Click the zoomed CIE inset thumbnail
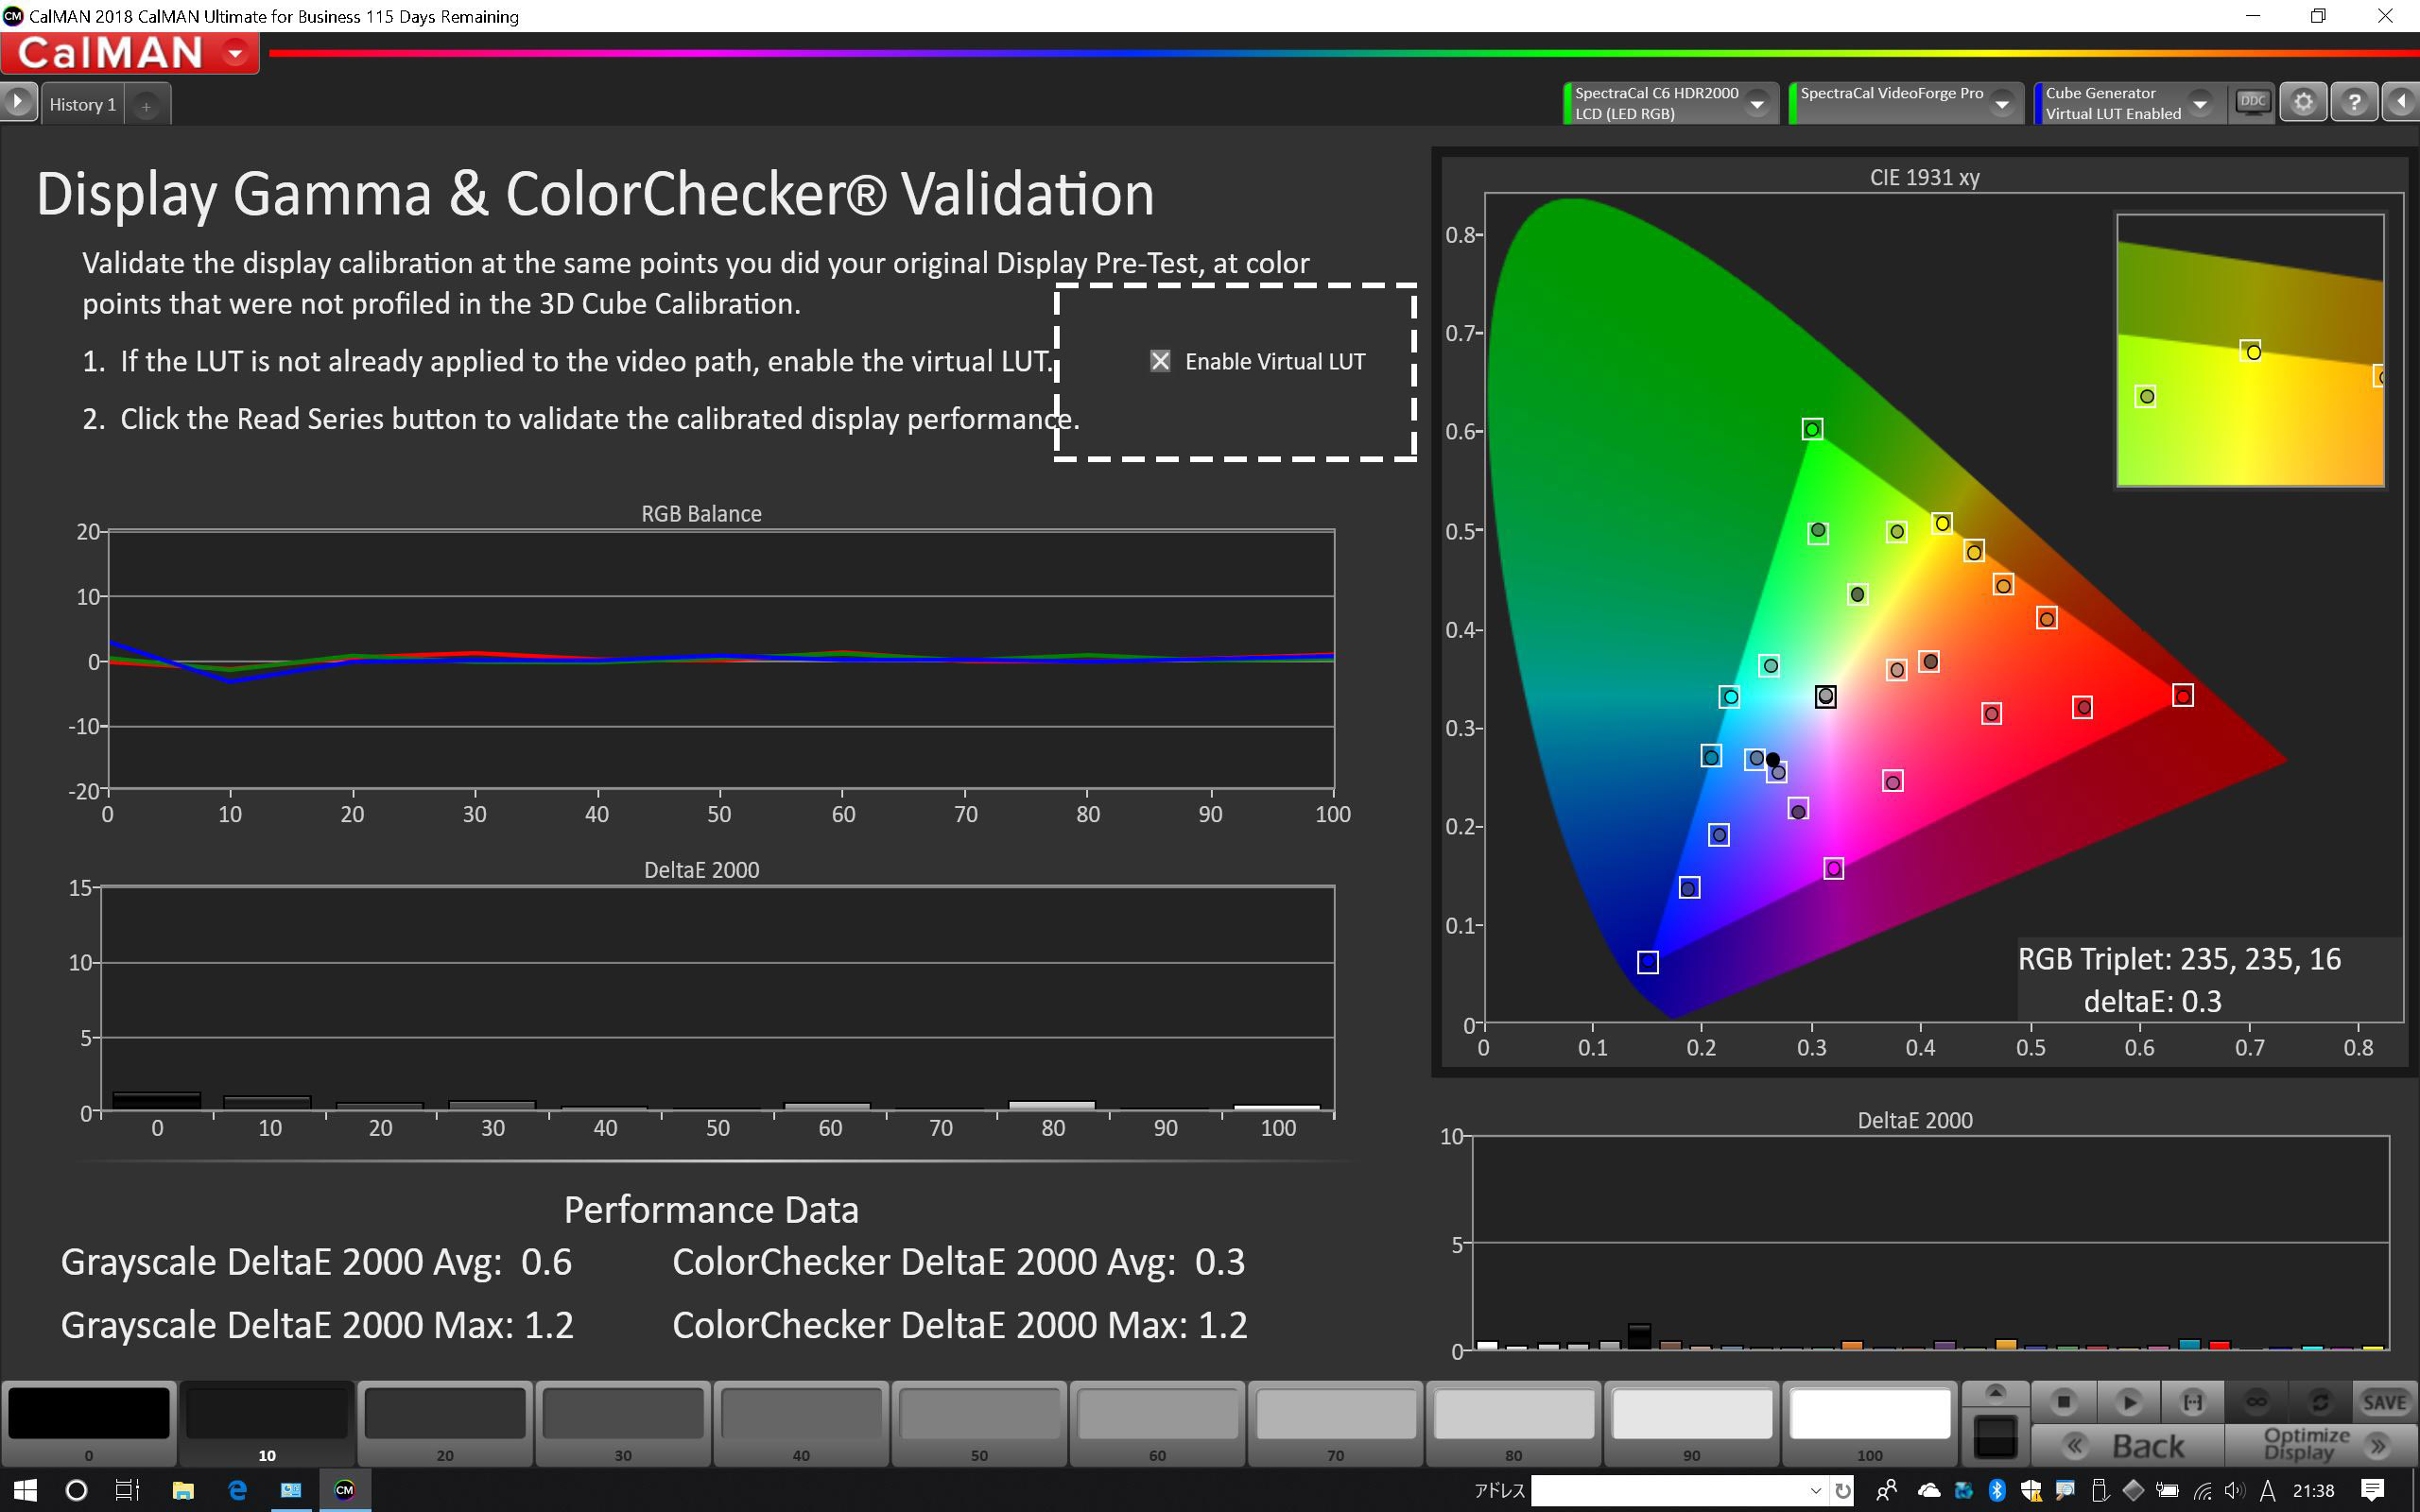Screen dimensions: 2420x1512 pos(2250,350)
